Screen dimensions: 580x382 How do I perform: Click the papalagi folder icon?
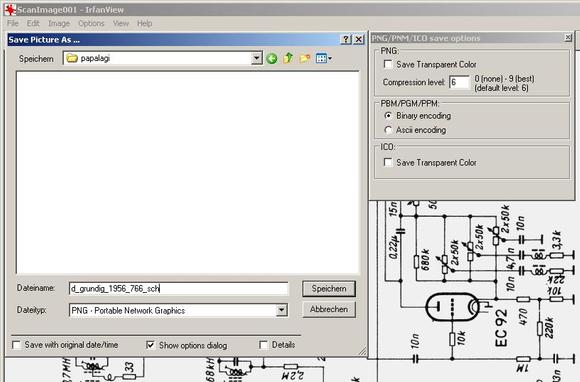[x=72, y=58]
